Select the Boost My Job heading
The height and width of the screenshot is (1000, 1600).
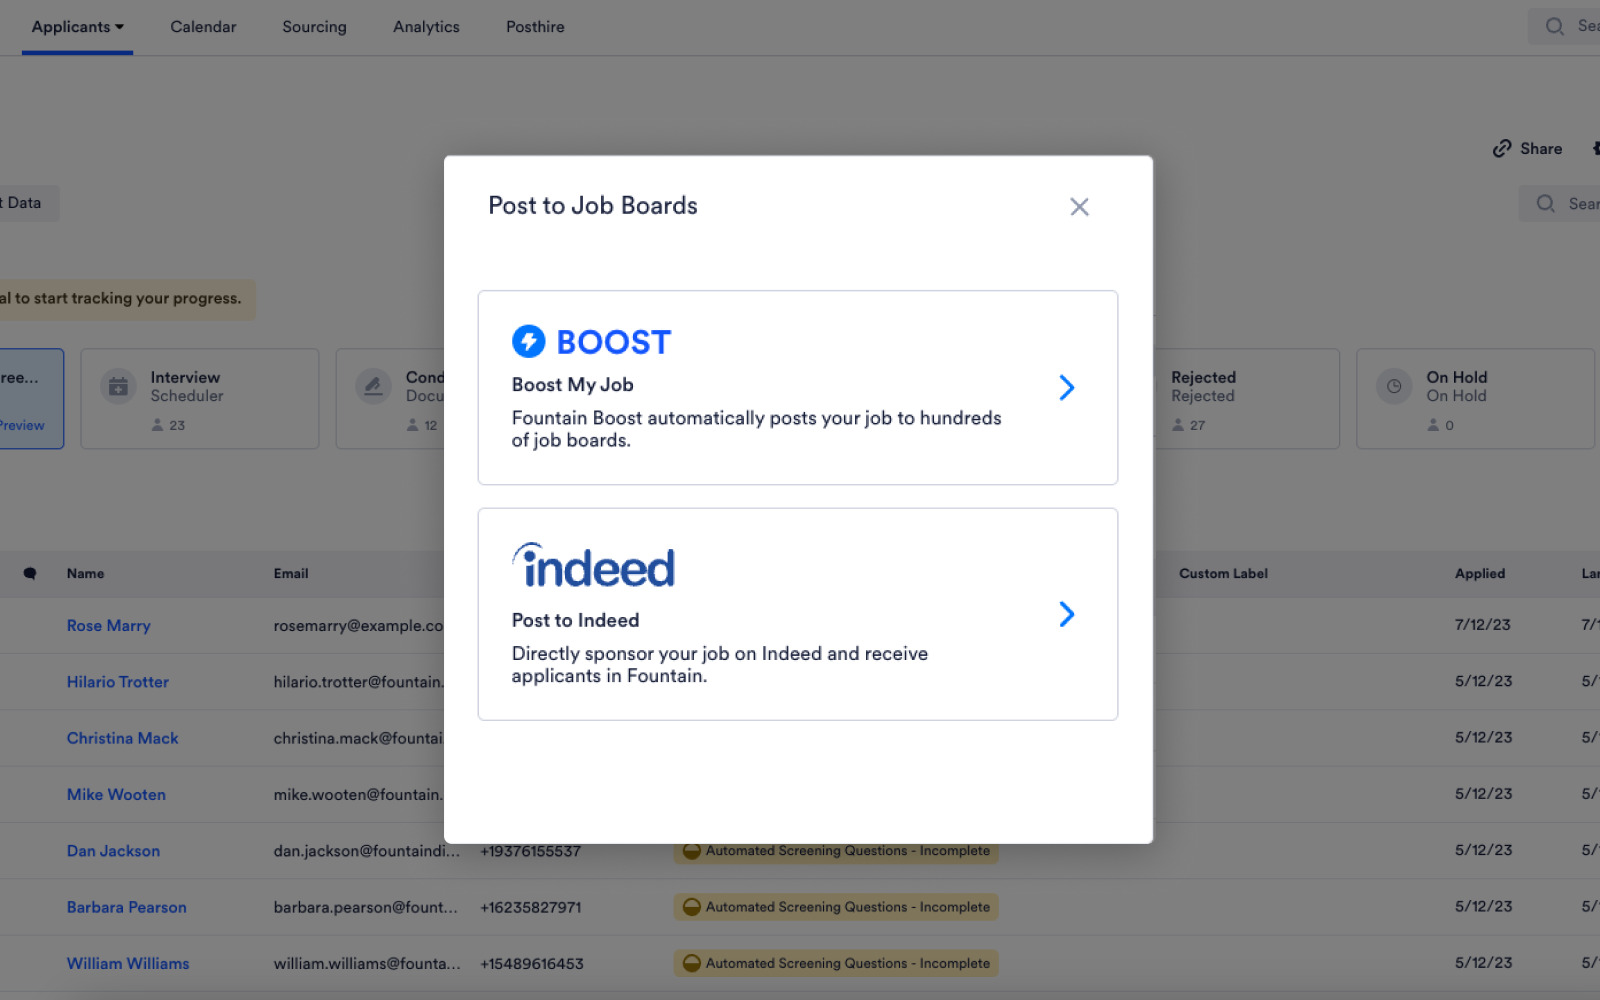click(572, 385)
